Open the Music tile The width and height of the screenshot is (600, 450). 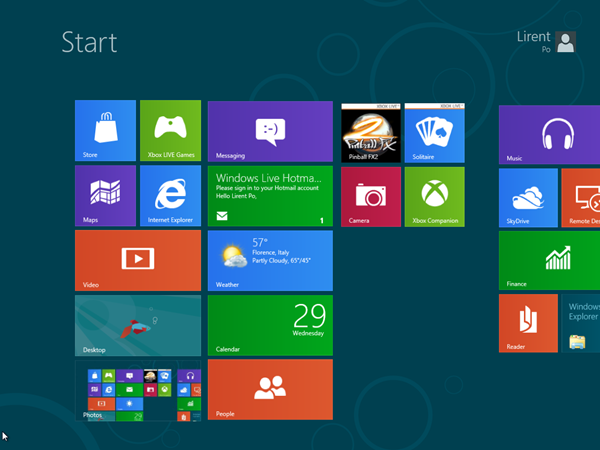[x=549, y=135]
